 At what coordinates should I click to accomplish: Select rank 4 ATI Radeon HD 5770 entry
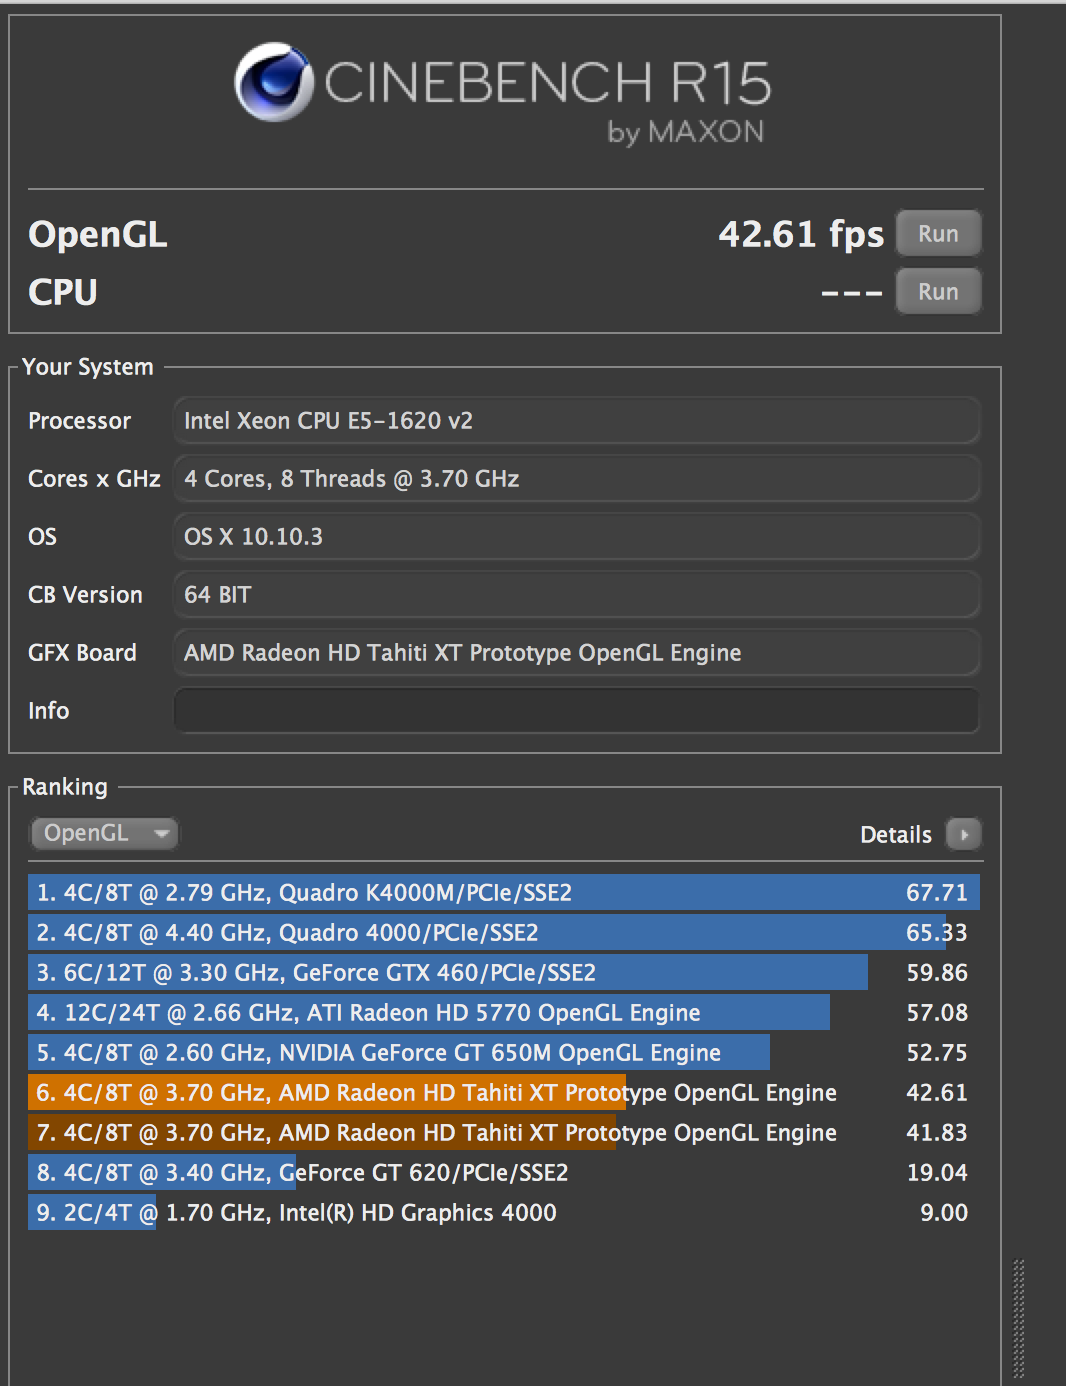[x=502, y=1013]
